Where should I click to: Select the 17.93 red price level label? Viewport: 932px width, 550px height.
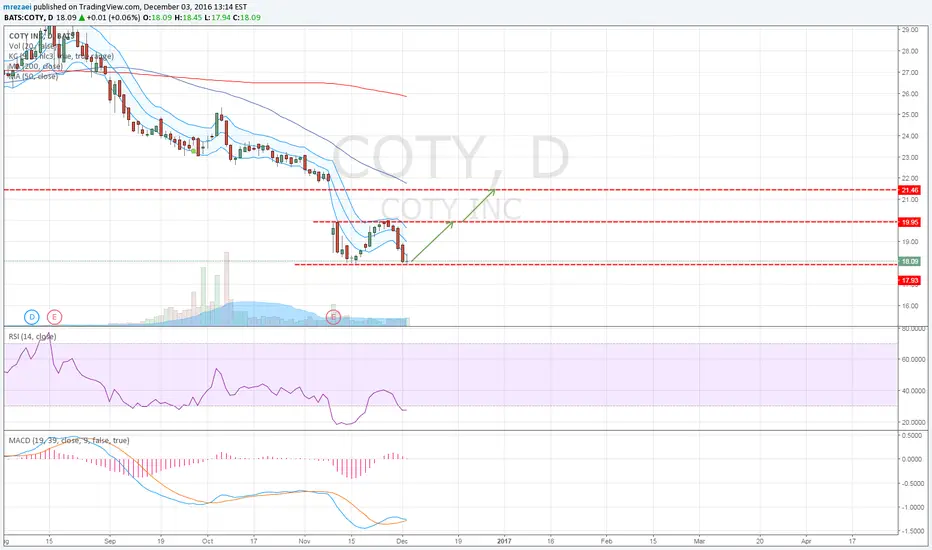(x=909, y=281)
